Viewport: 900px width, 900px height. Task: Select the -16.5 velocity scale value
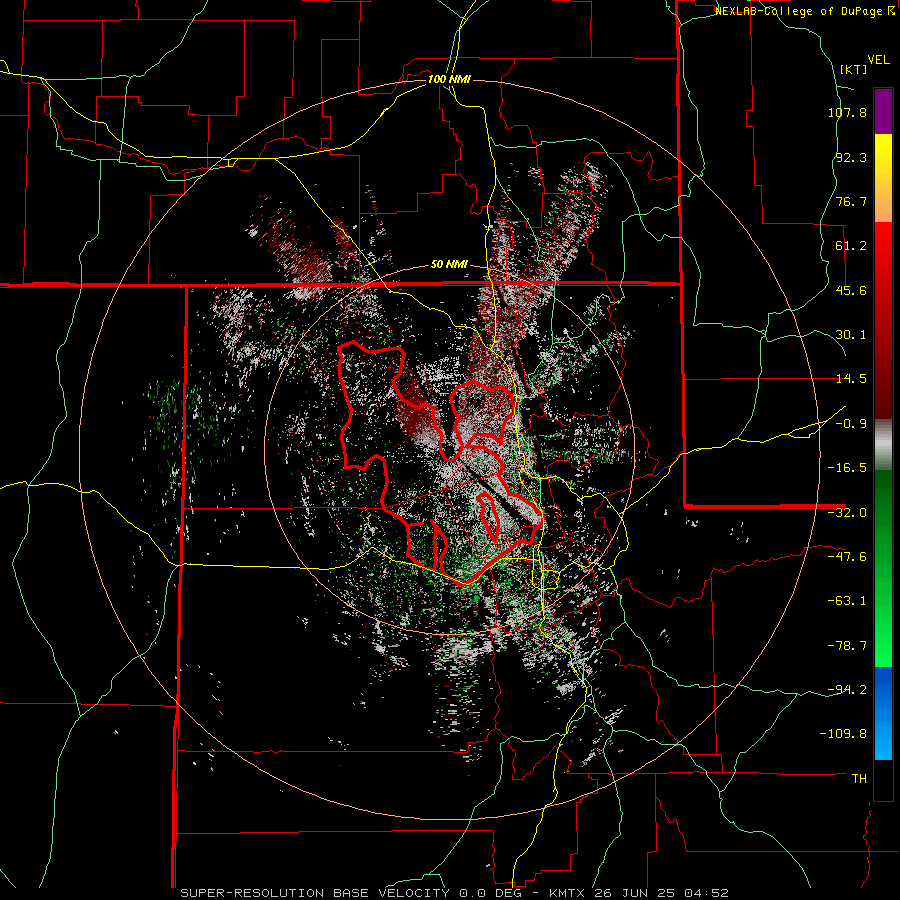pyautogui.click(x=847, y=468)
